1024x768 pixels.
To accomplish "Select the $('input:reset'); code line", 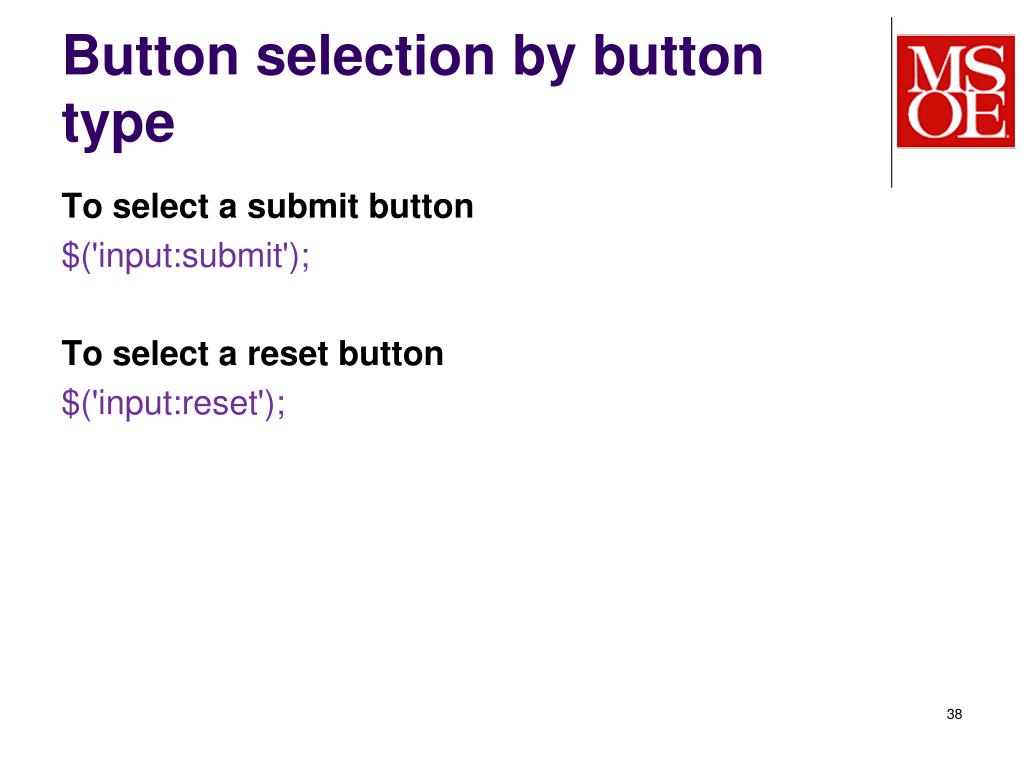I will coord(173,403).
